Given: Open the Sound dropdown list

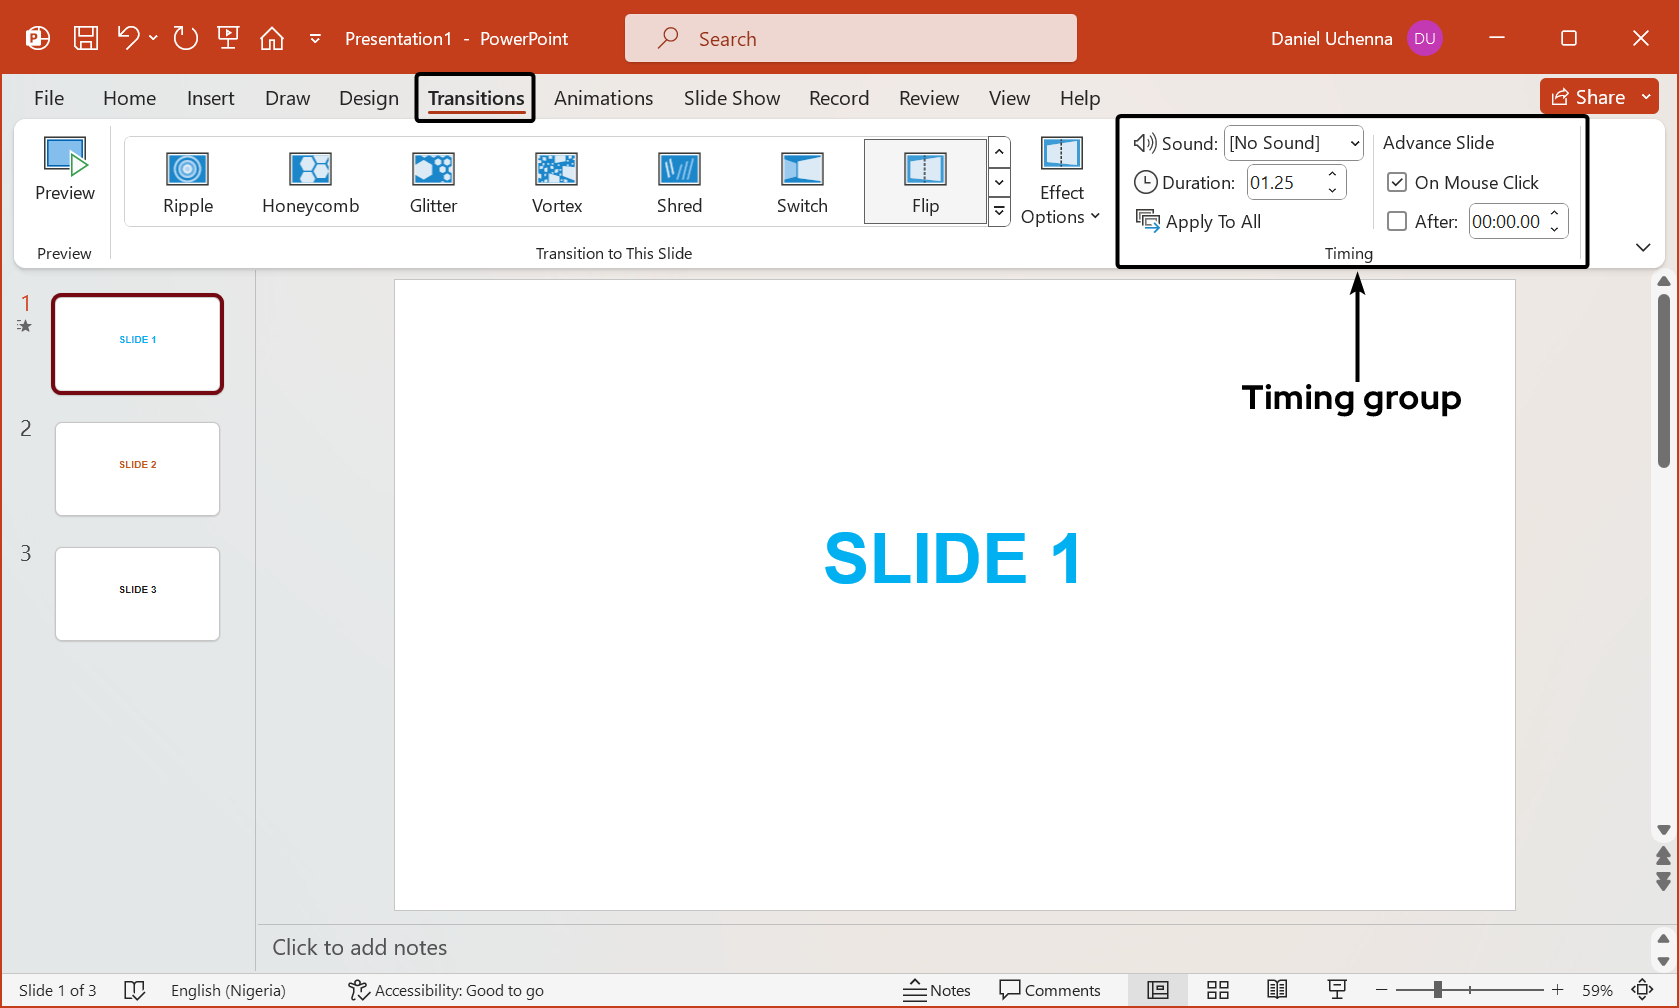Looking at the screenshot, I should tap(1355, 143).
